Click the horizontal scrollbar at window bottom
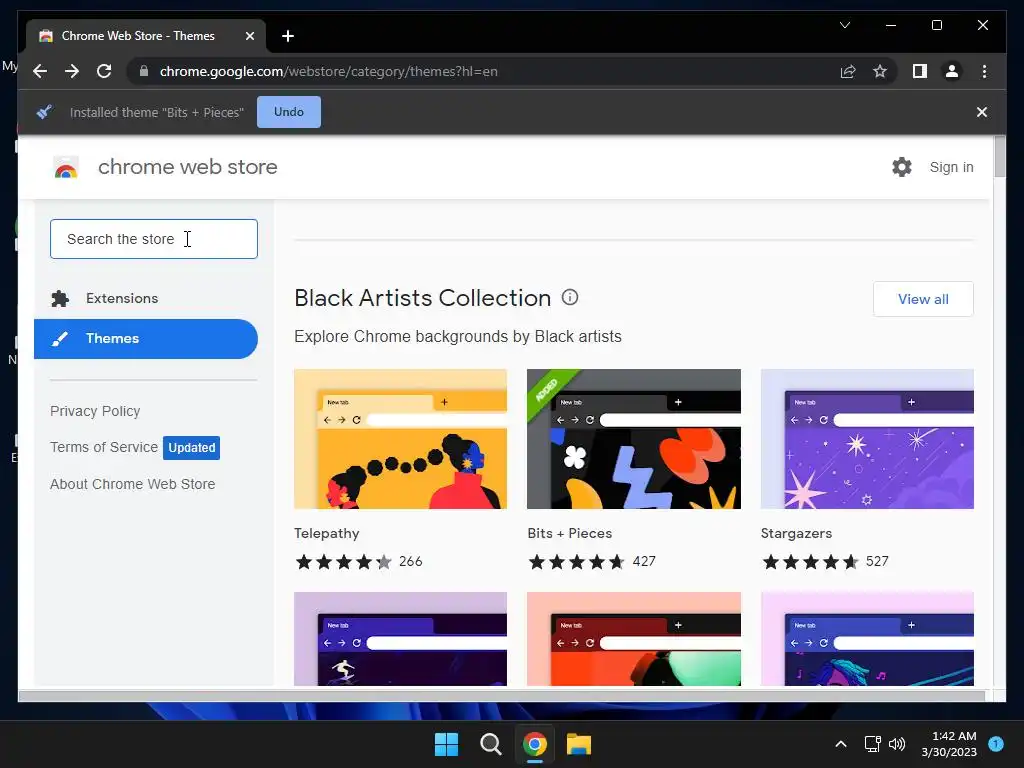Image resolution: width=1024 pixels, height=768 pixels. [x=502, y=696]
